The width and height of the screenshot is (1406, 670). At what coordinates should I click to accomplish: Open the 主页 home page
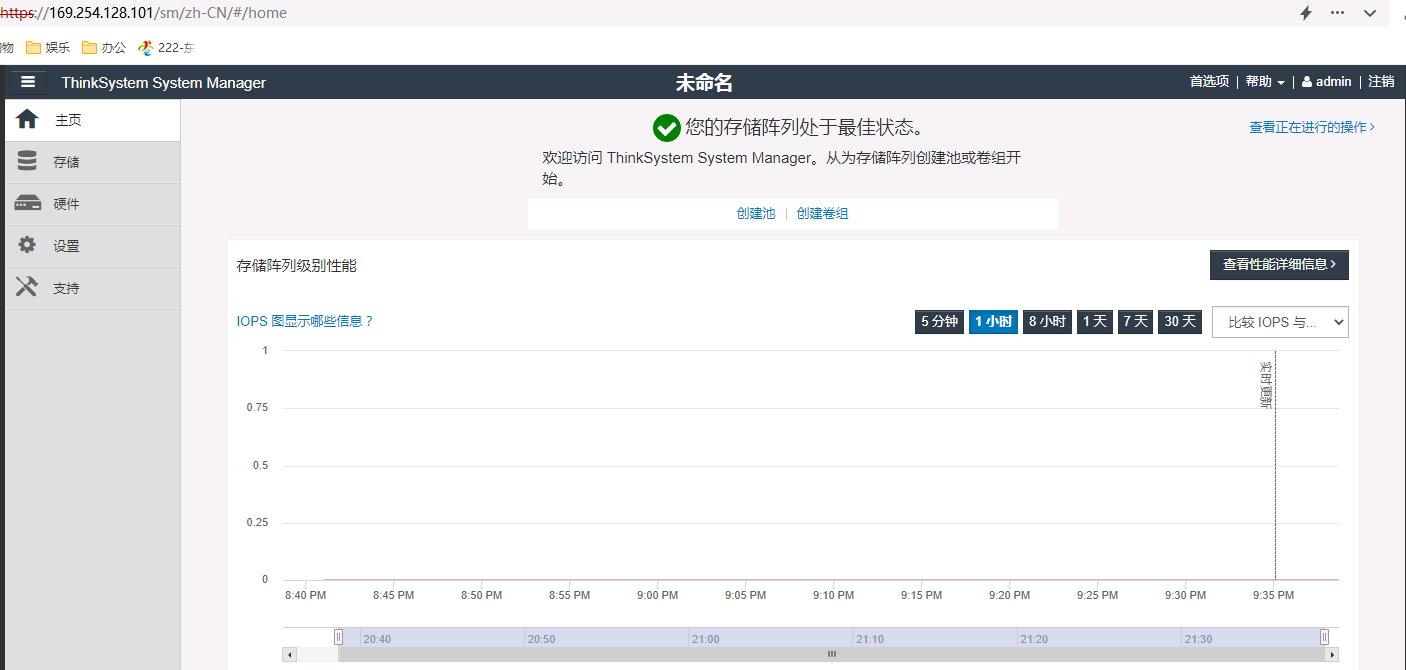(x=92, y=120)
